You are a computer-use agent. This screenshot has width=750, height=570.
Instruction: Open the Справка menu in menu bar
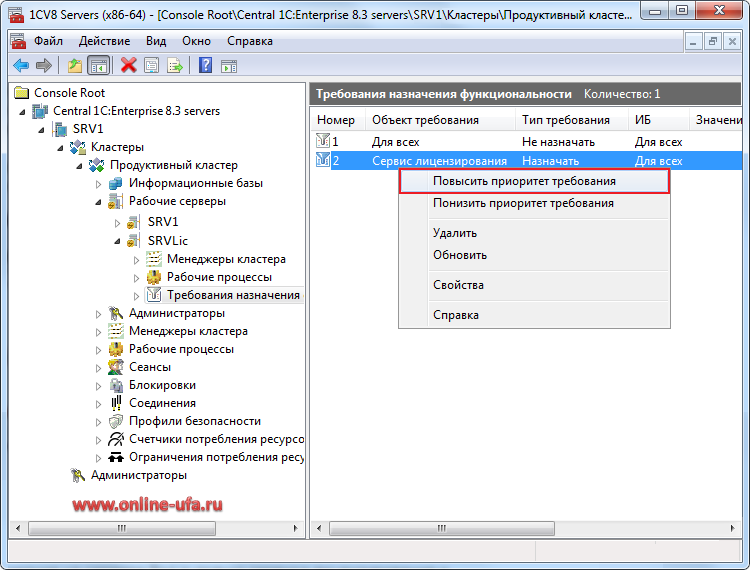[x=250, y=41]
